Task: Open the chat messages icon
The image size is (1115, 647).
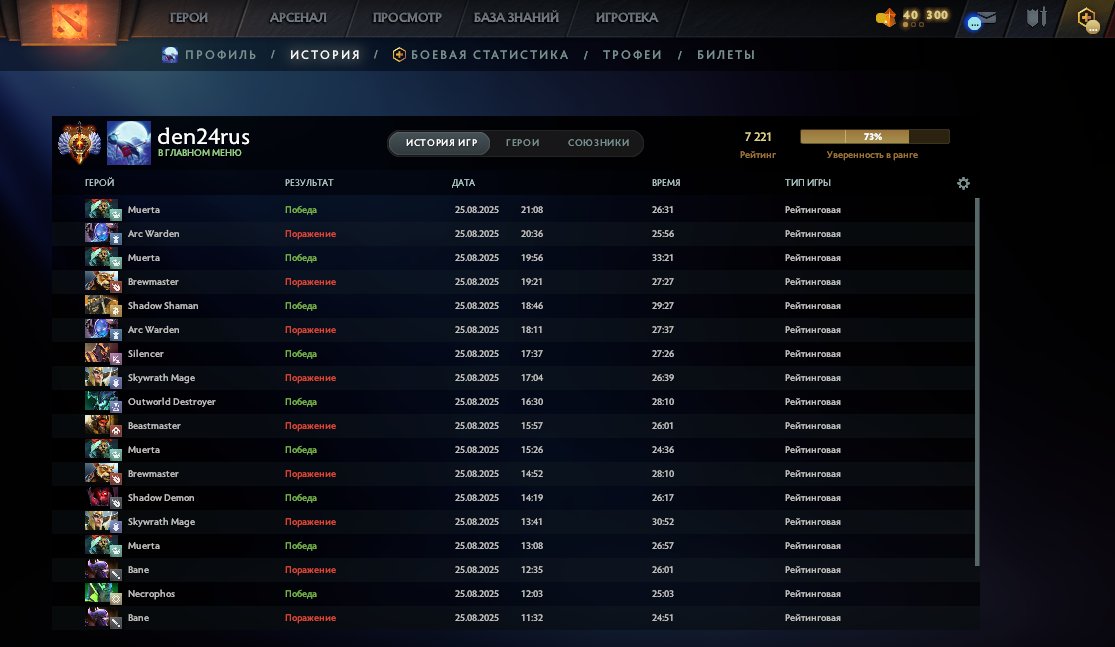Action: (x=981, y=19)
